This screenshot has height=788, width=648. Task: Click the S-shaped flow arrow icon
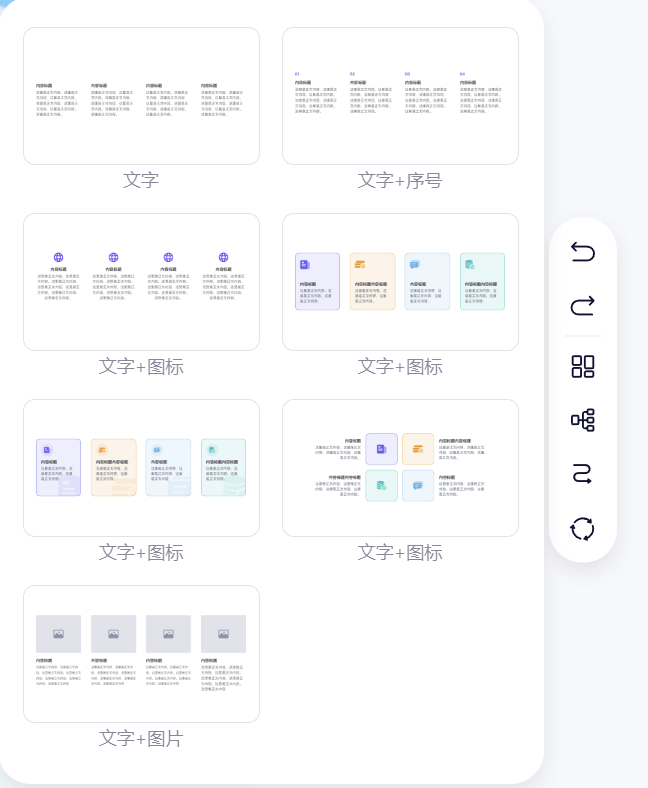pyautogui.click(x=583, y=474)
